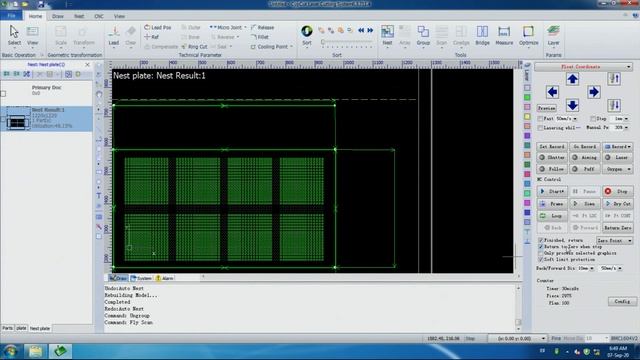Select the Text tool in left drawing toolbar

pos(99,196)
